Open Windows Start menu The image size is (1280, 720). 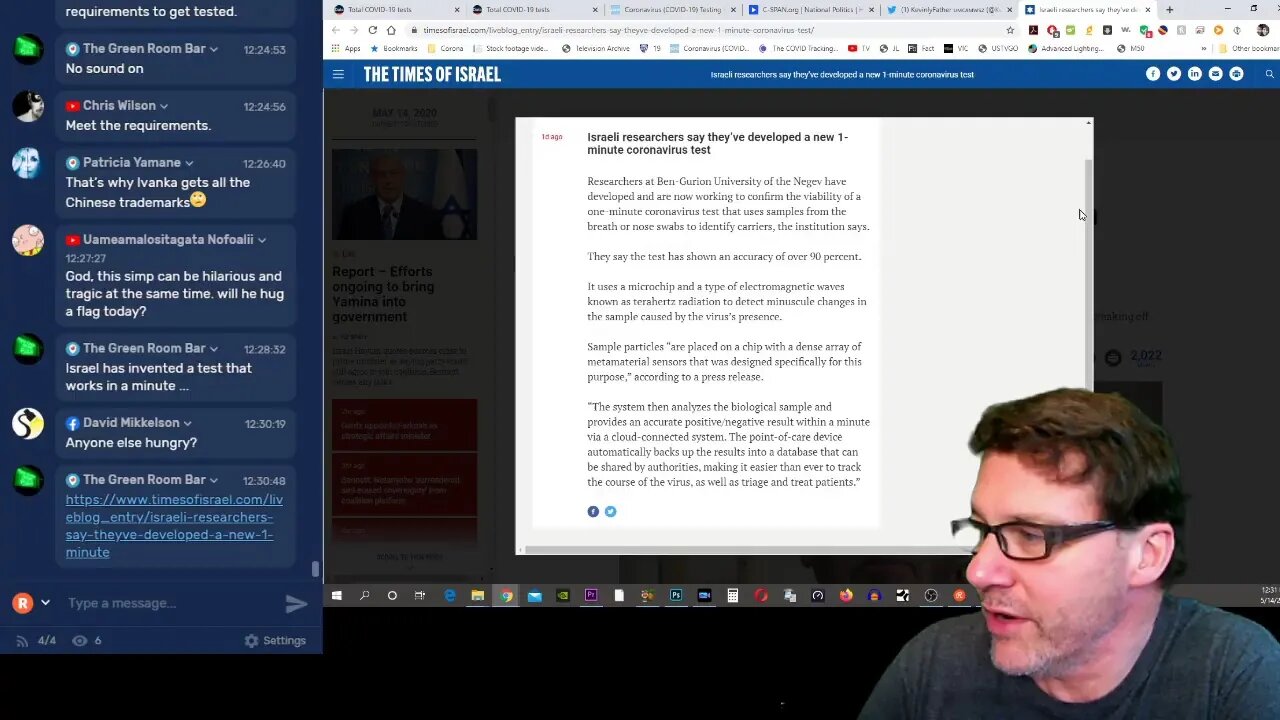(x=337, y=595)
